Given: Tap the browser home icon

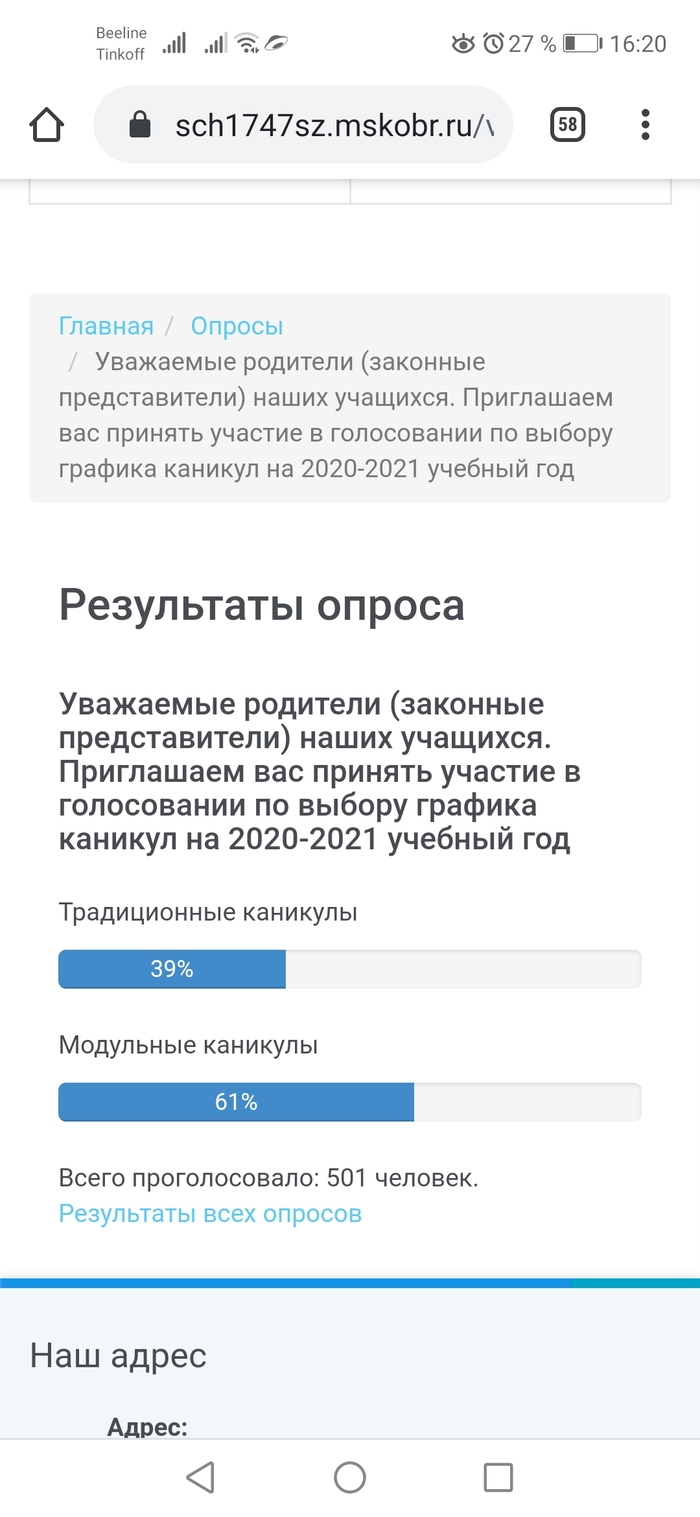Looking at the screenshot, I should point(46,125).
